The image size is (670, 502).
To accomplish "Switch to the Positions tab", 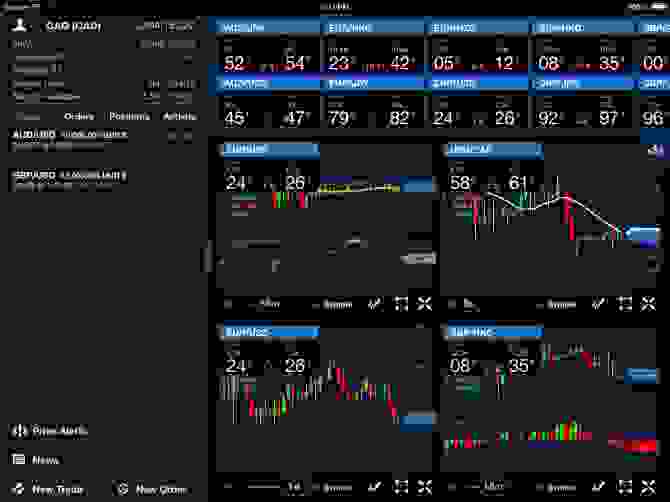I will [x=129, y=116].
